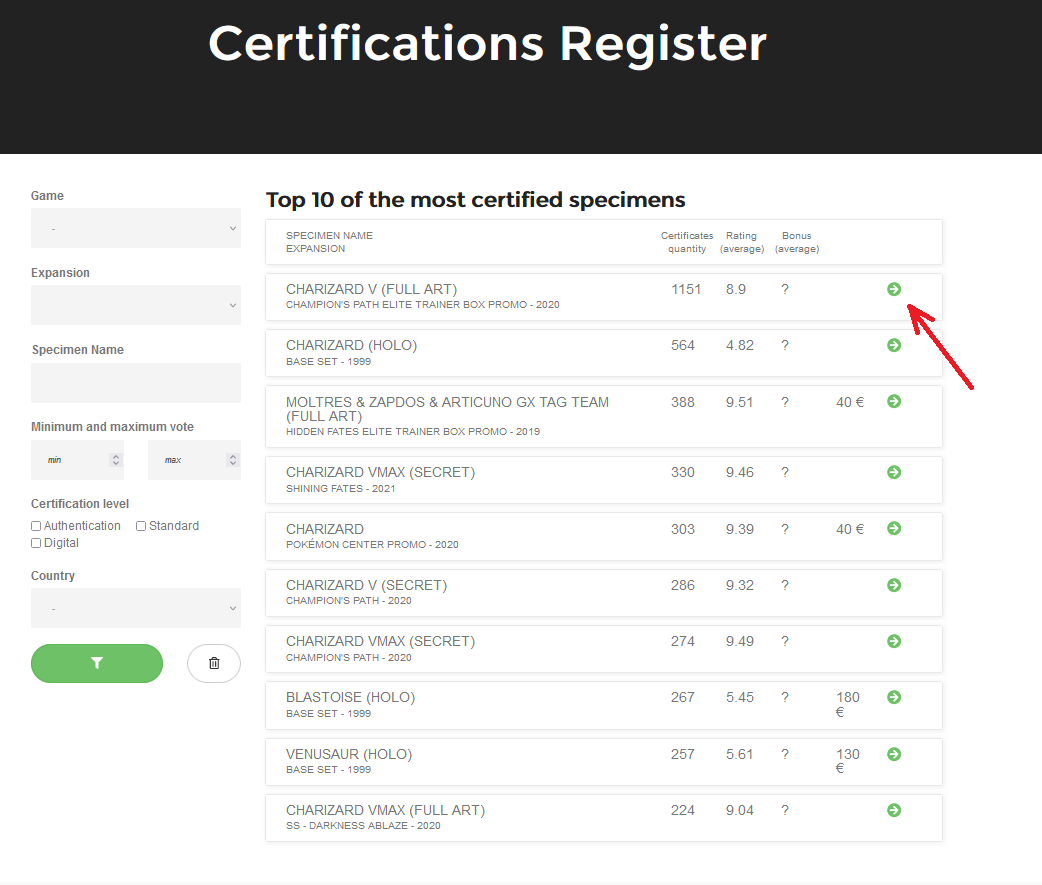The image size is (1042, 885).
Task: Click specimen name VENUSAUR (HOLO)
Action: [349, 754]
